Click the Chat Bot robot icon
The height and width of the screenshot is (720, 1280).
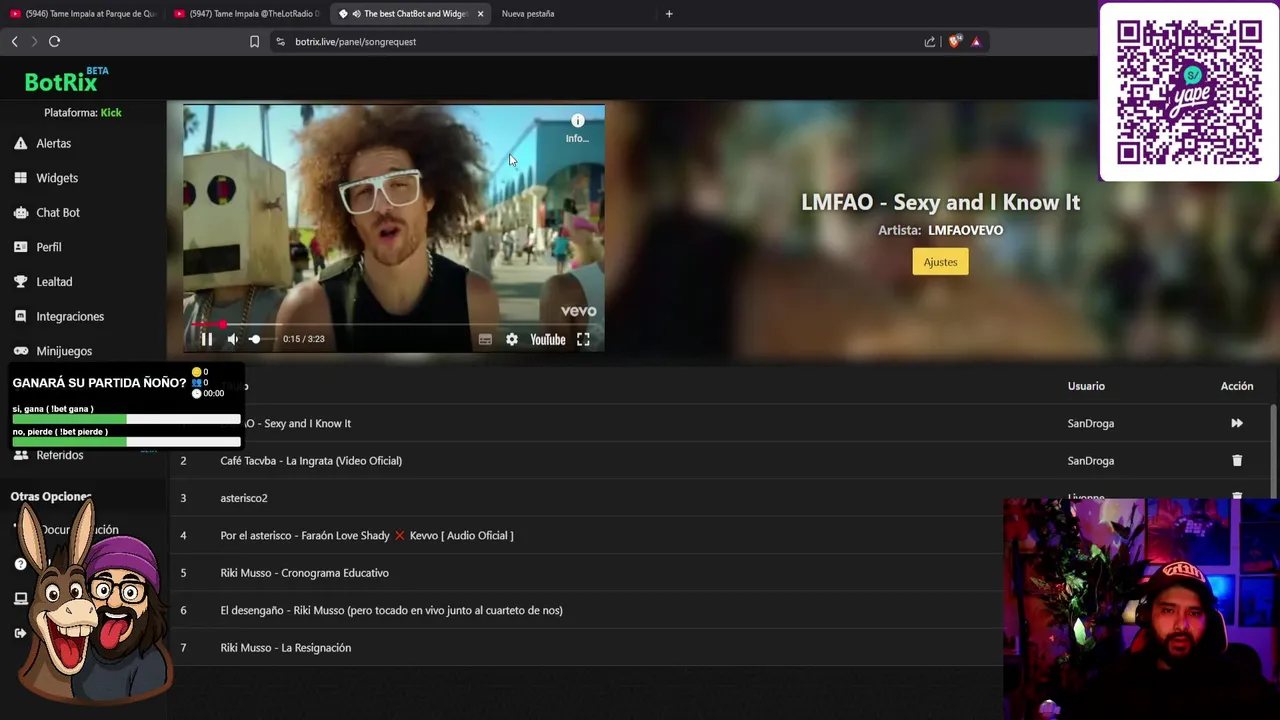[x=20, y=213]
